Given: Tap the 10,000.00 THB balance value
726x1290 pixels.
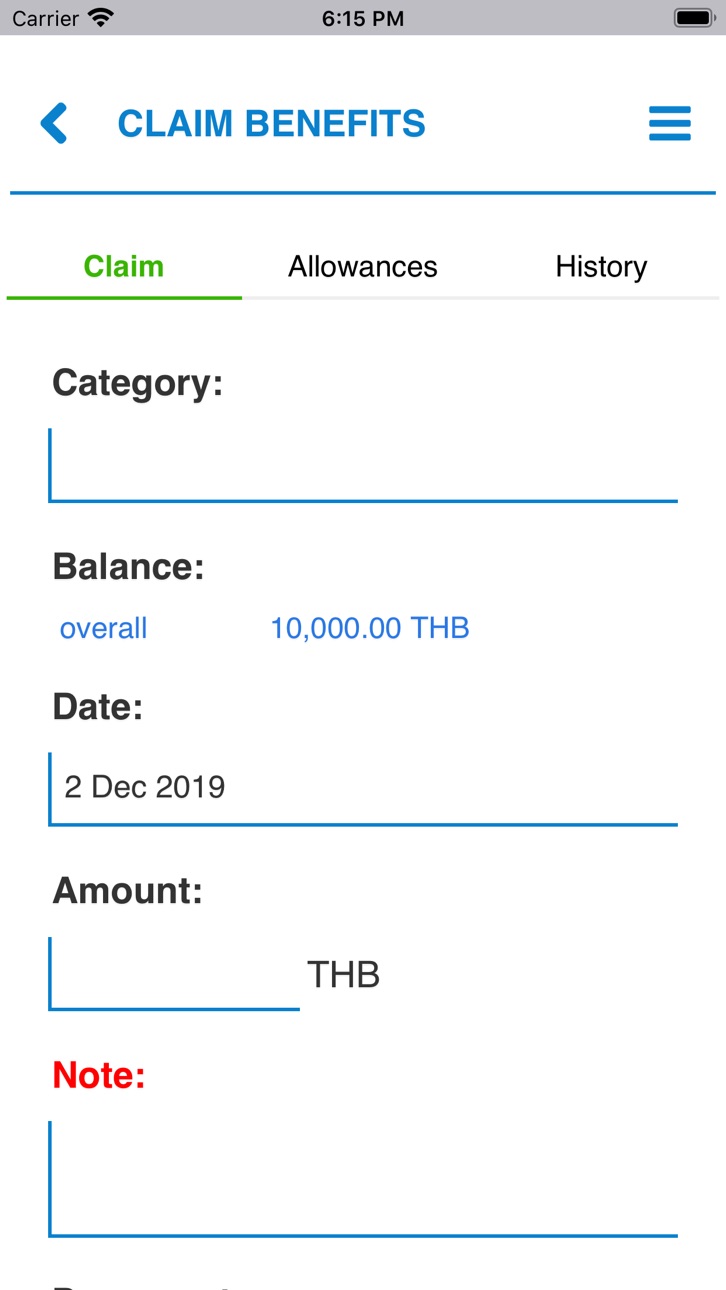Looking at the screenshot, I should (x=370, y=628).
